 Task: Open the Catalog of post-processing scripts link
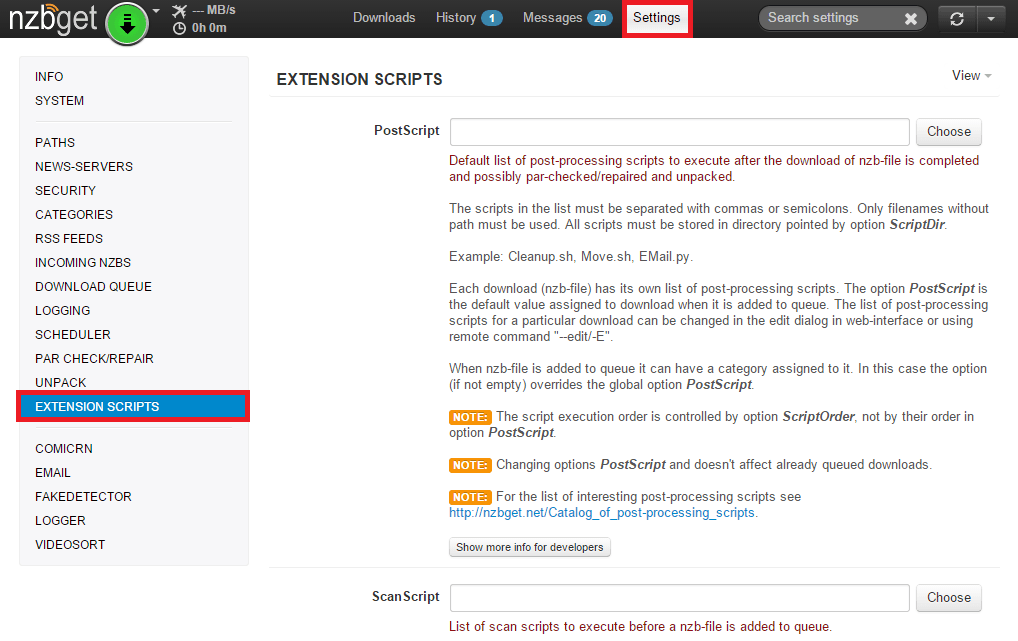pyautogui.click(x=602, y=513)
